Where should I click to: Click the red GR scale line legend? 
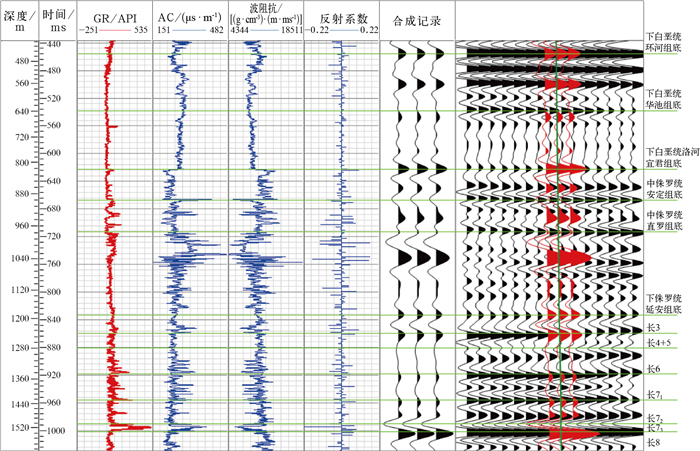(114, 31)
